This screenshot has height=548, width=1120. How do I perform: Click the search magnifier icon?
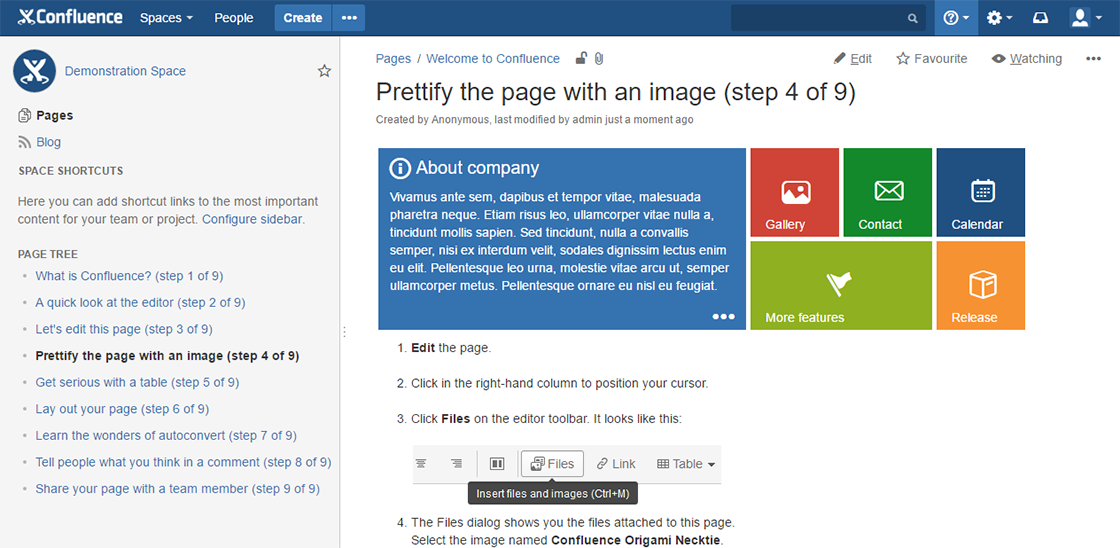[x=913, y=19]
